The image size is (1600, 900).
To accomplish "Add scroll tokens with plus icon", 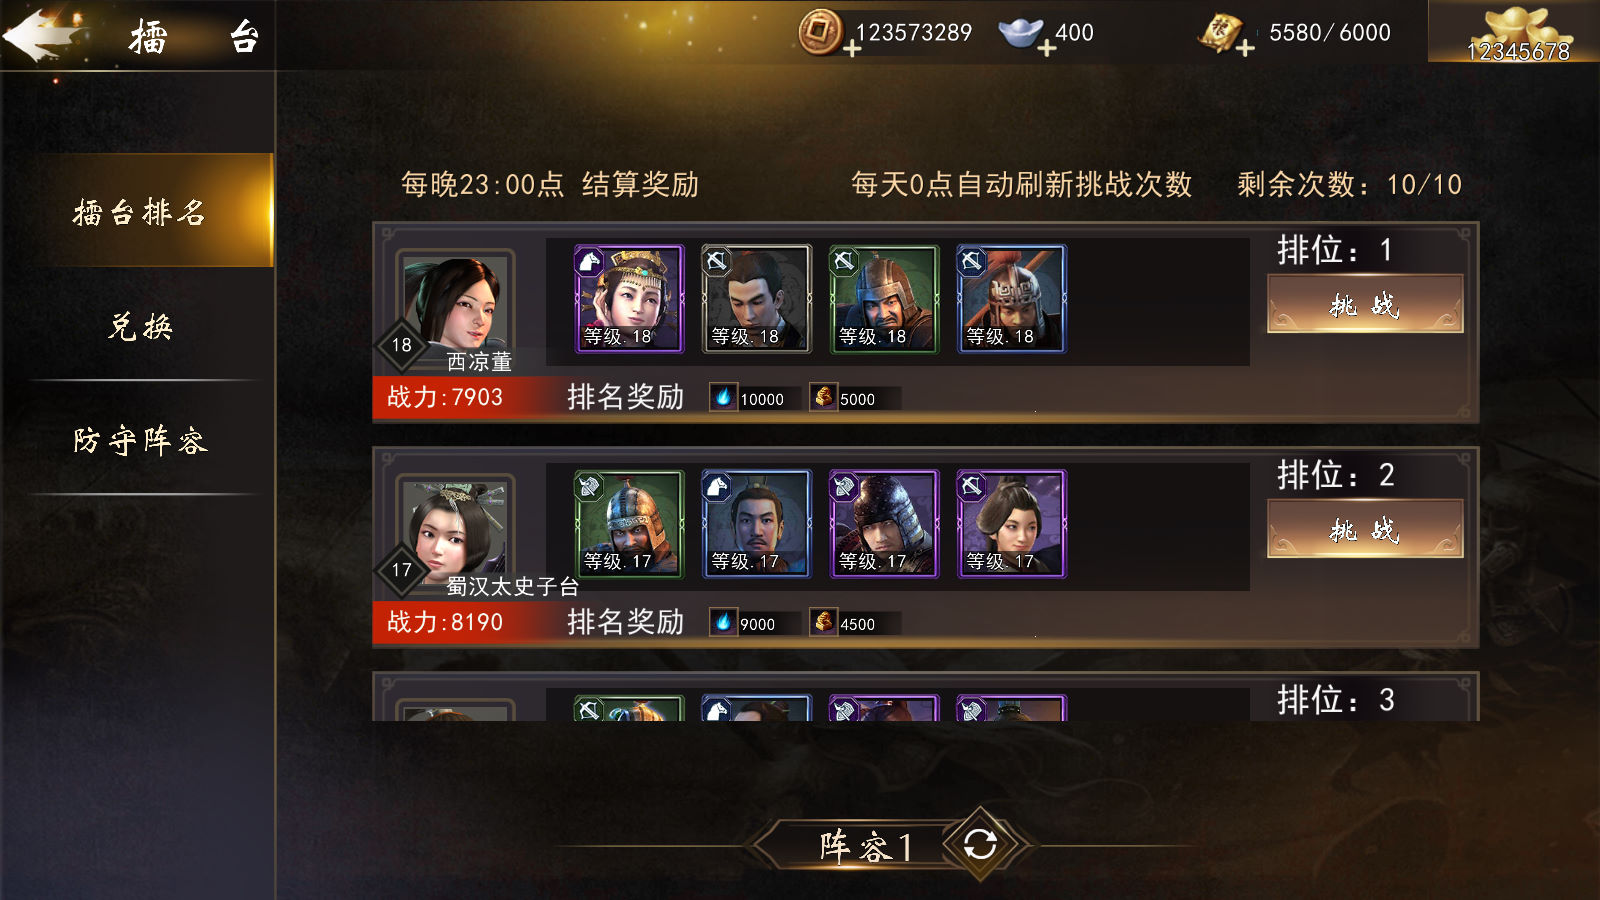I will 1244,48.
